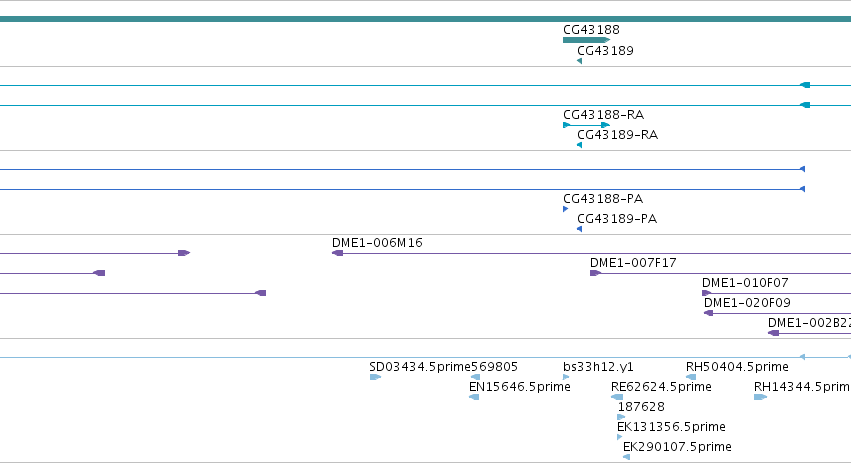This screenshot has height=463, width=851.
Task: Click the CG43188-PA protein arrow
Action: click(x=566, y=209)
